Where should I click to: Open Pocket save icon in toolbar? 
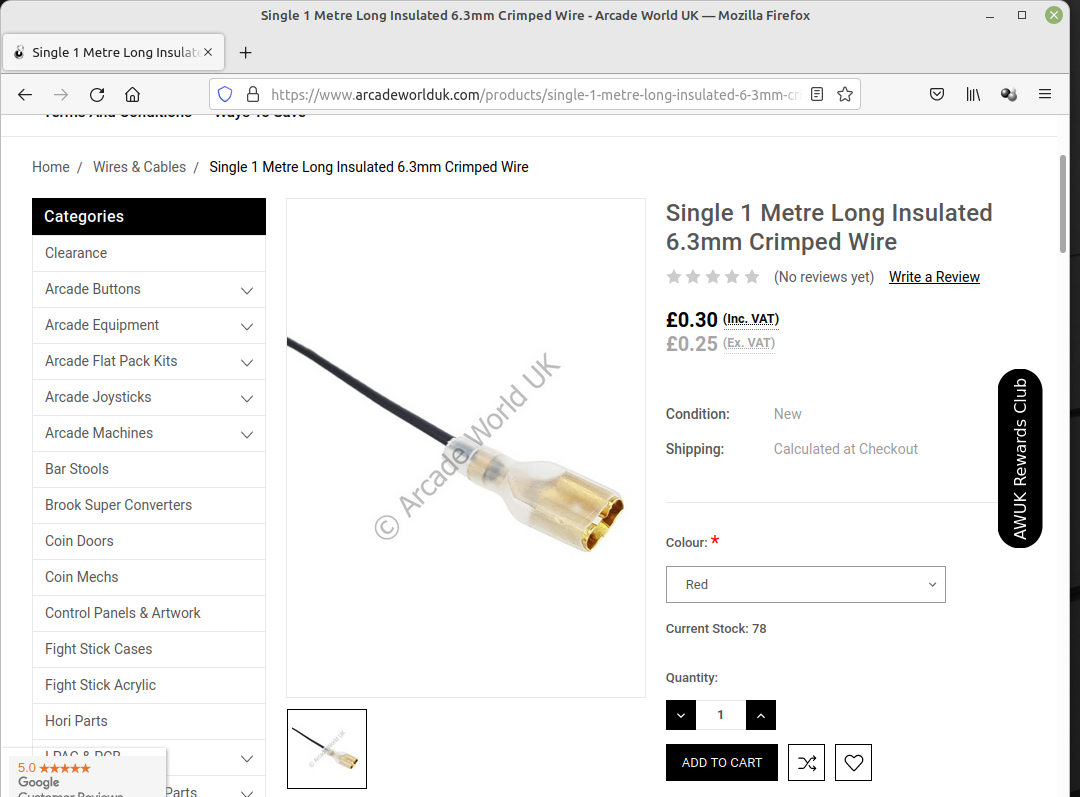937,94
